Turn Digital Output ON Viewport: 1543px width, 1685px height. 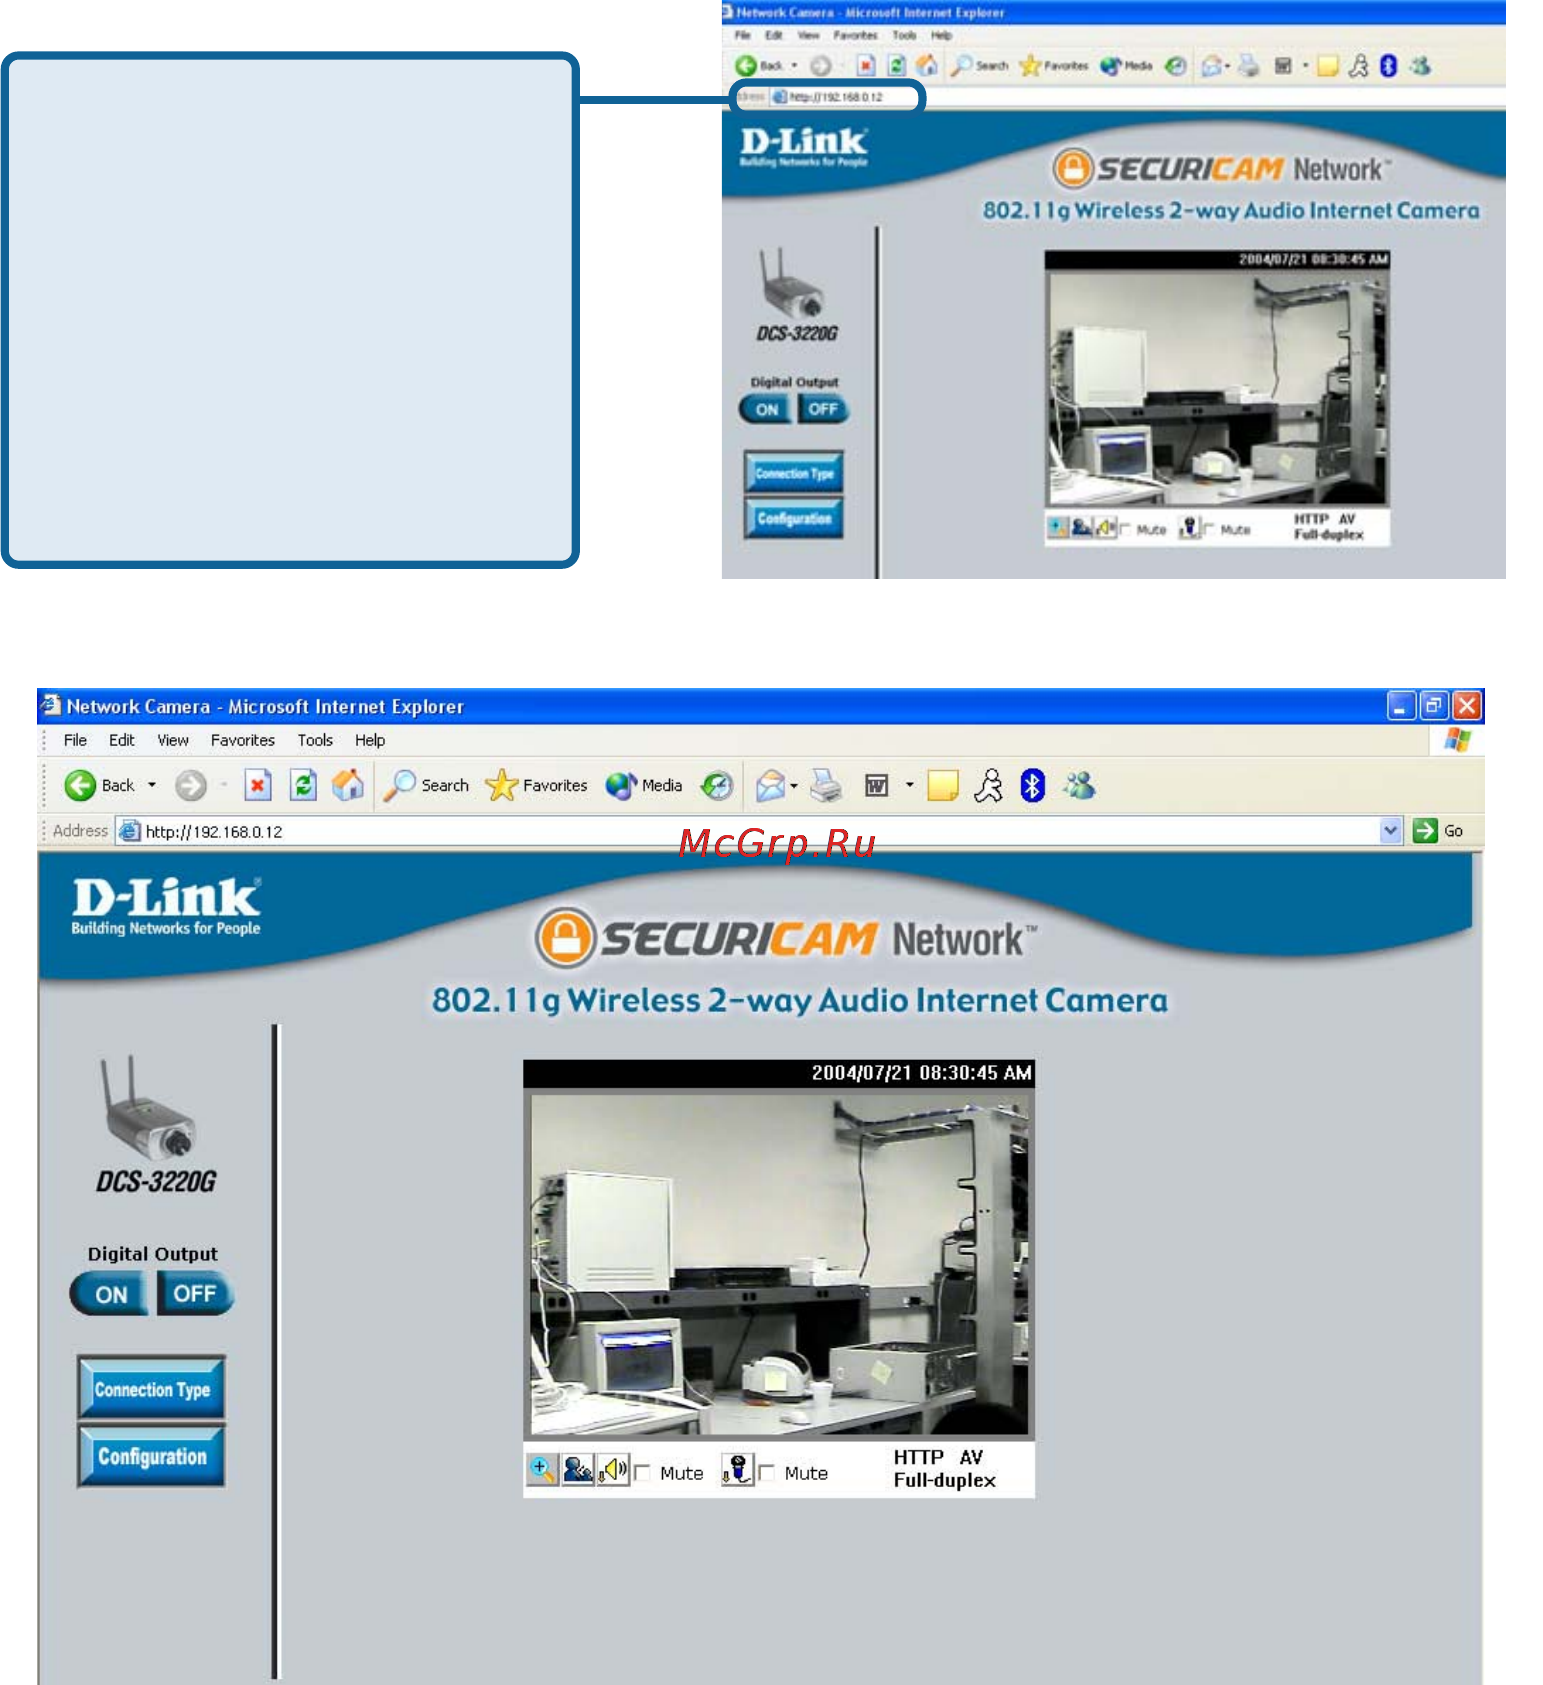tap(110, 1294)
